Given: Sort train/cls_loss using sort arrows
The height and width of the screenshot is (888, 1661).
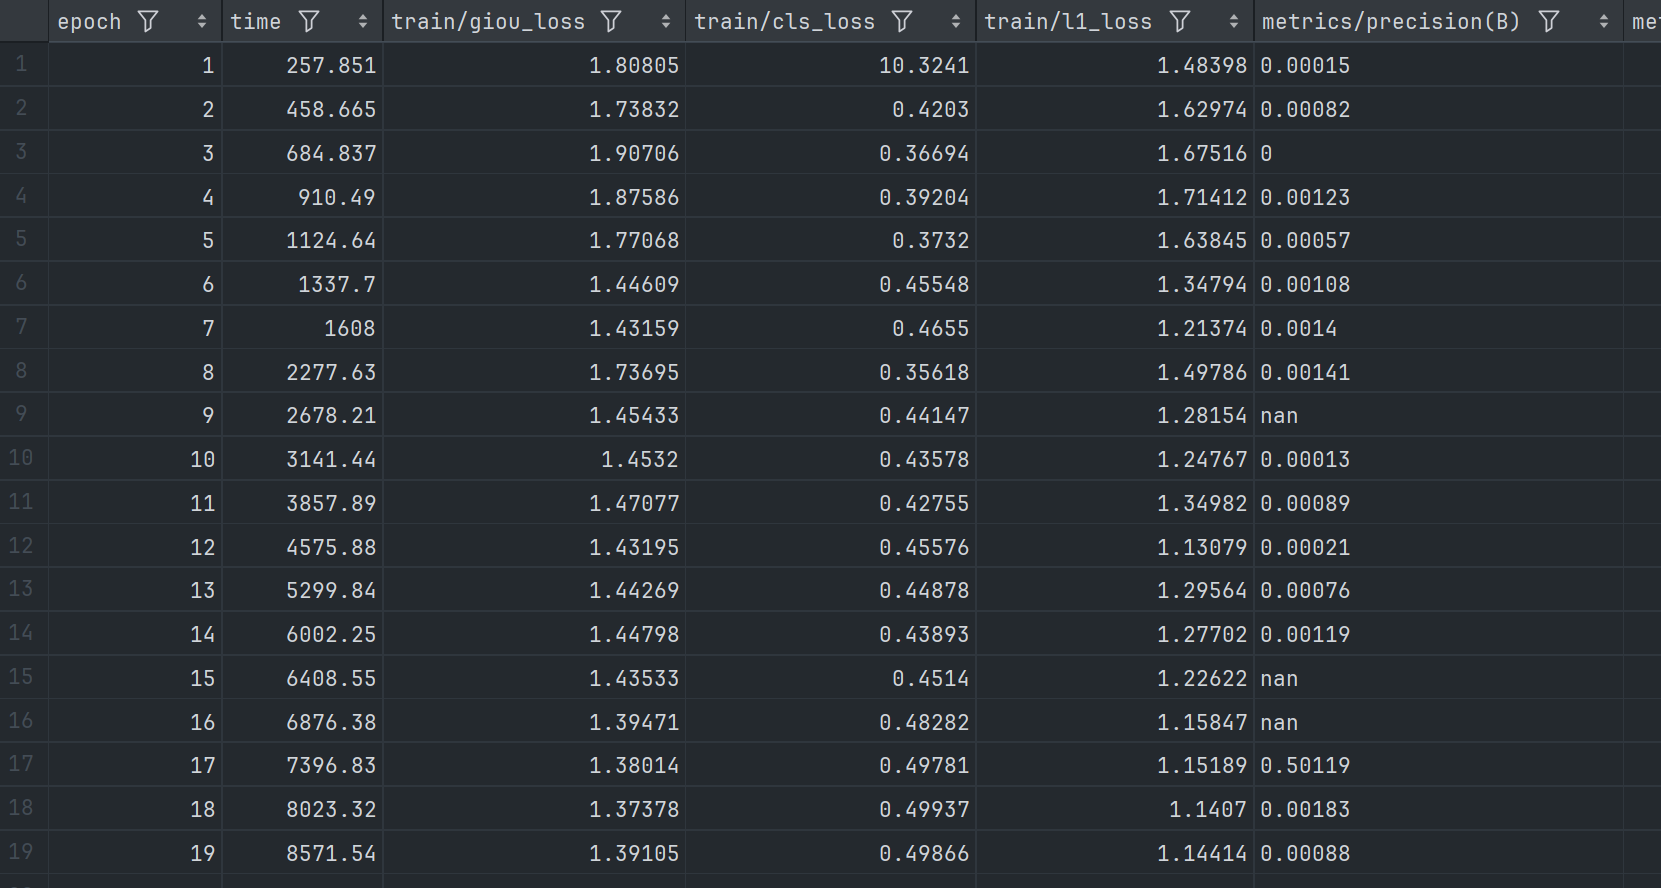Looking at the screenshot, I should [956, 21].
